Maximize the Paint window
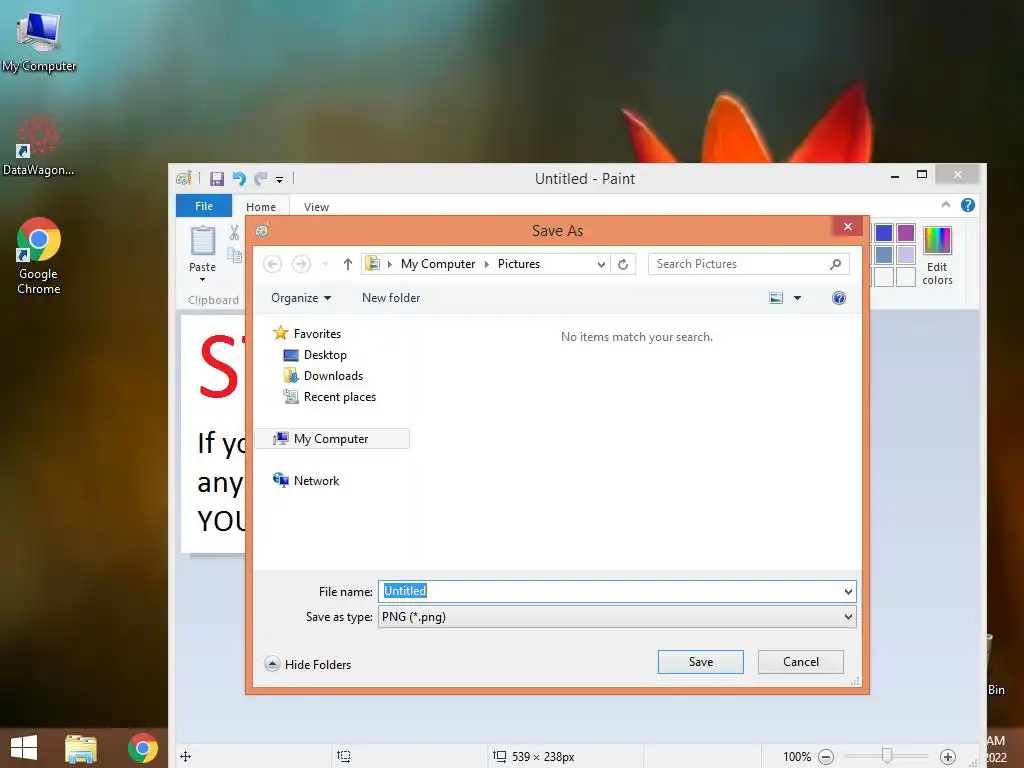The width and height of the screenshot is (1024, 768). 921,174
